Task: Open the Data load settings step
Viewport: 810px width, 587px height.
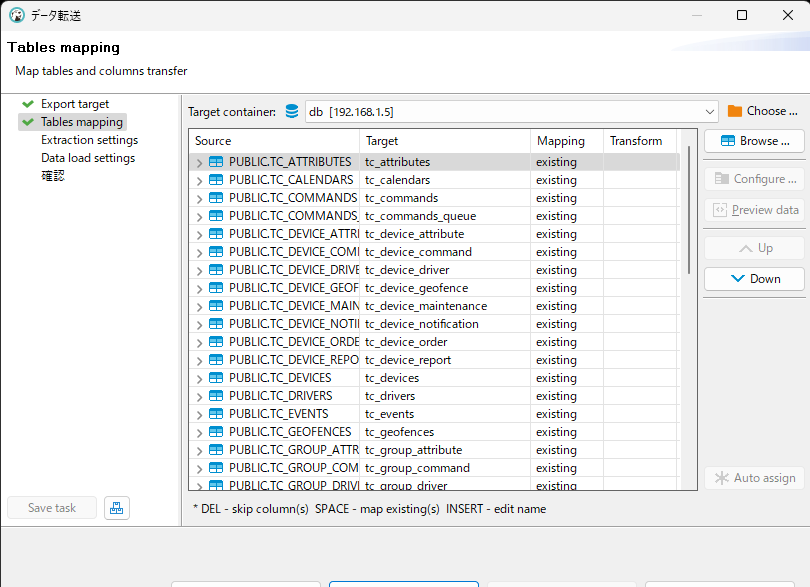Action: [x=88, y=158]
